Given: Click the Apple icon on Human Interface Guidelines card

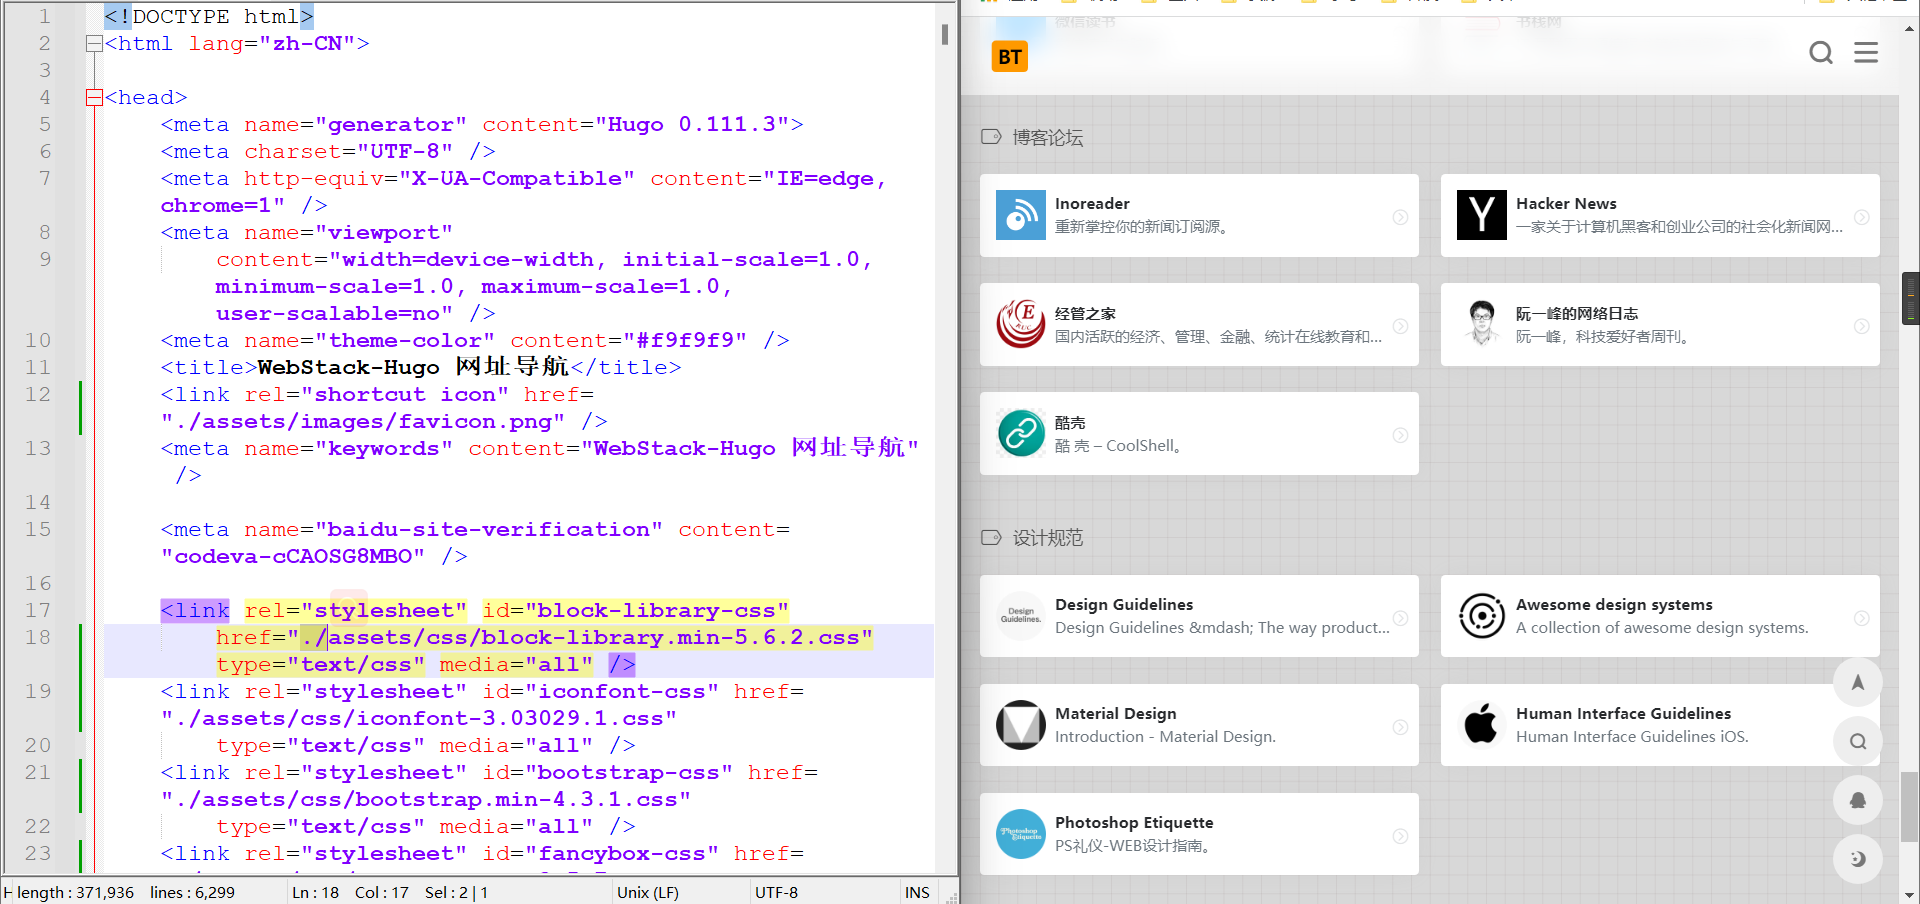Looking at the screenshot, I should pyautogui.click(x=1482, y=724).
